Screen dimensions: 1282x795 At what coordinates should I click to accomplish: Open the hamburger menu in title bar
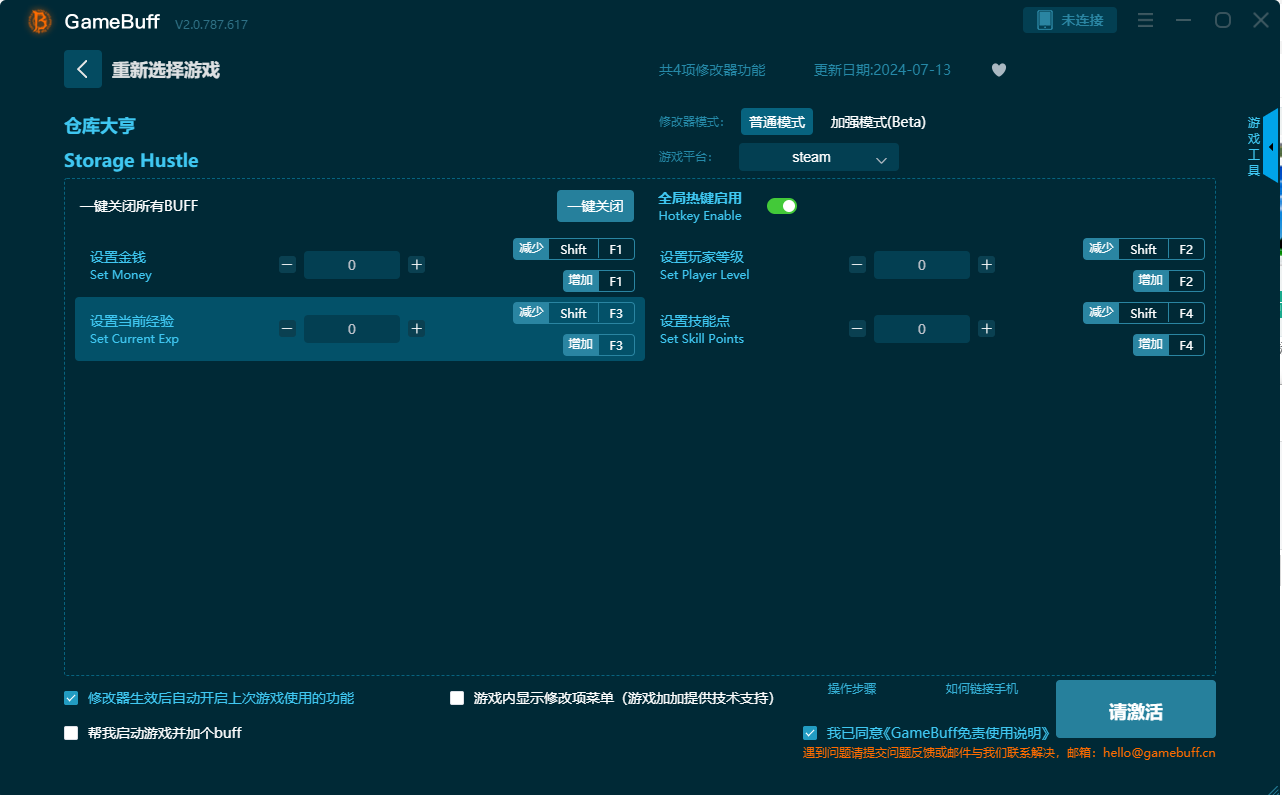[x=1146, y=21]
